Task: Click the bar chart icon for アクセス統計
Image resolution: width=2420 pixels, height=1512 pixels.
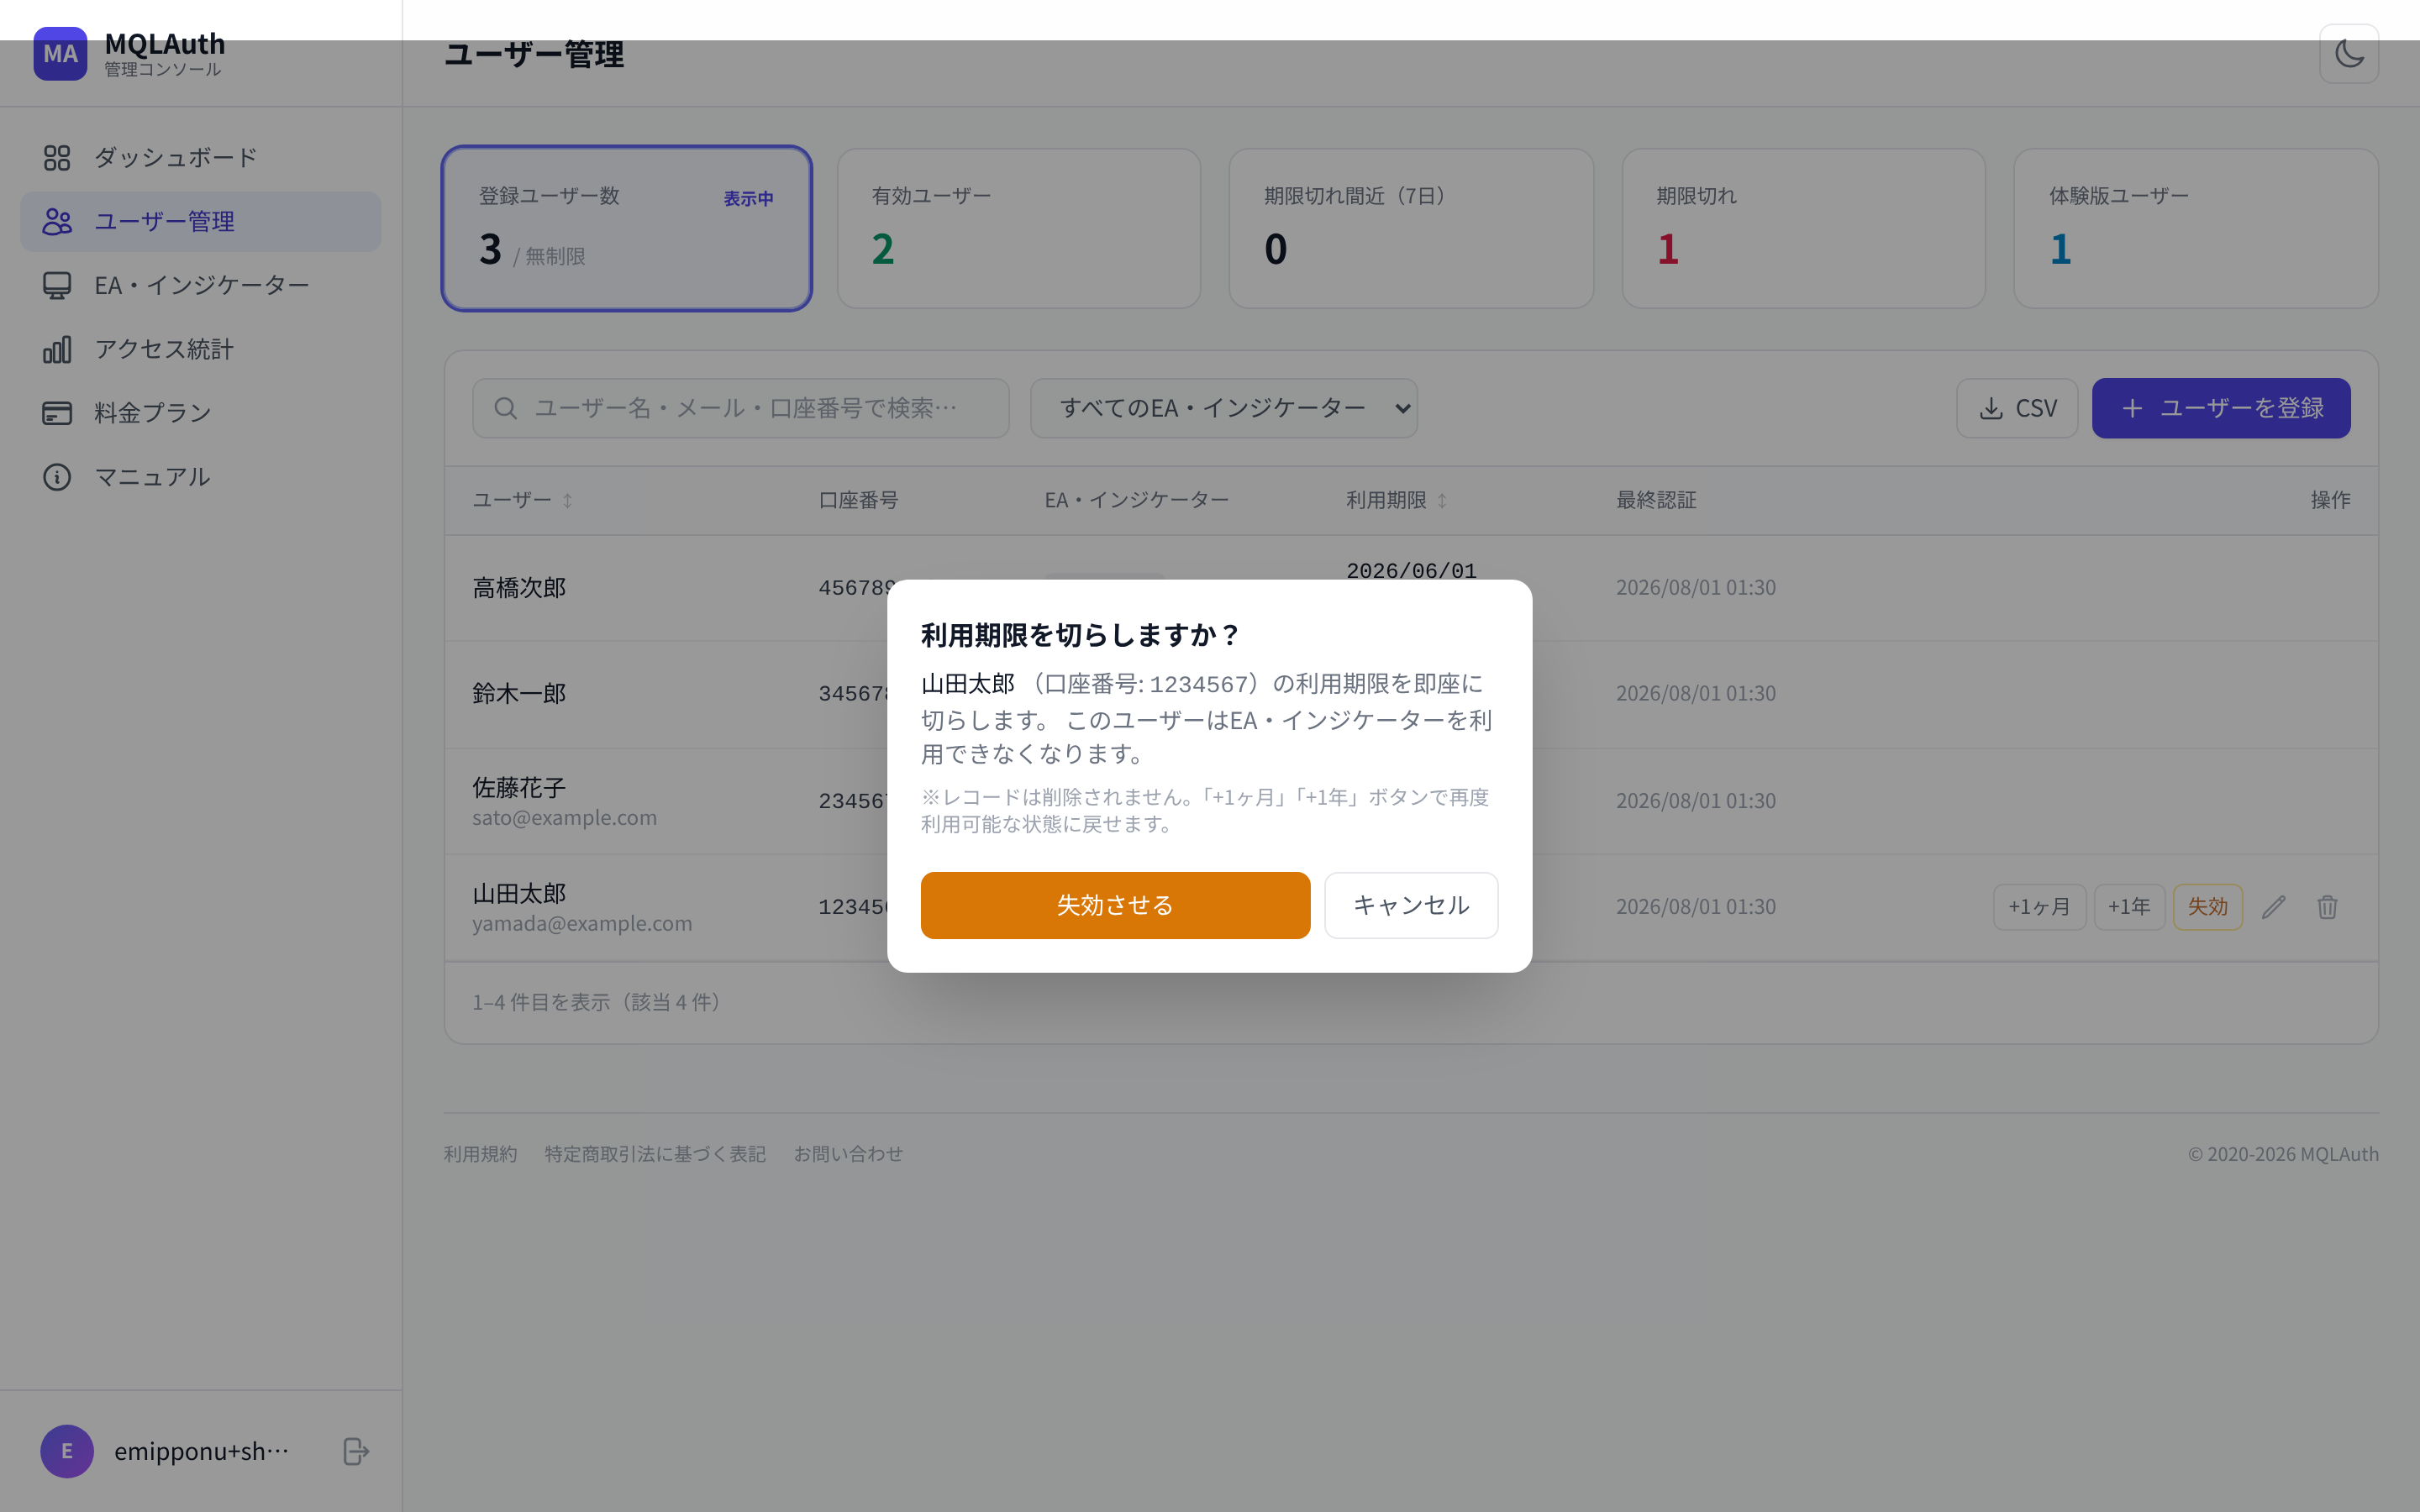Action: (57, 349)
